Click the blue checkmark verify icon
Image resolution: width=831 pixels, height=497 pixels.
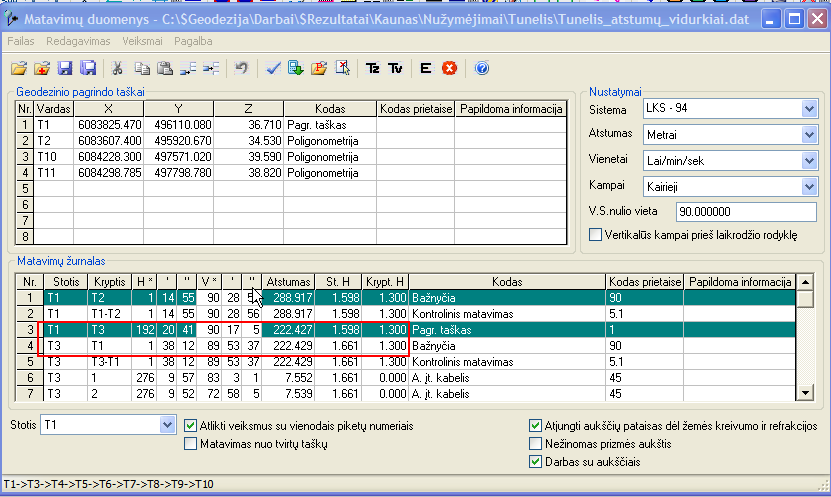pos(273,68)
